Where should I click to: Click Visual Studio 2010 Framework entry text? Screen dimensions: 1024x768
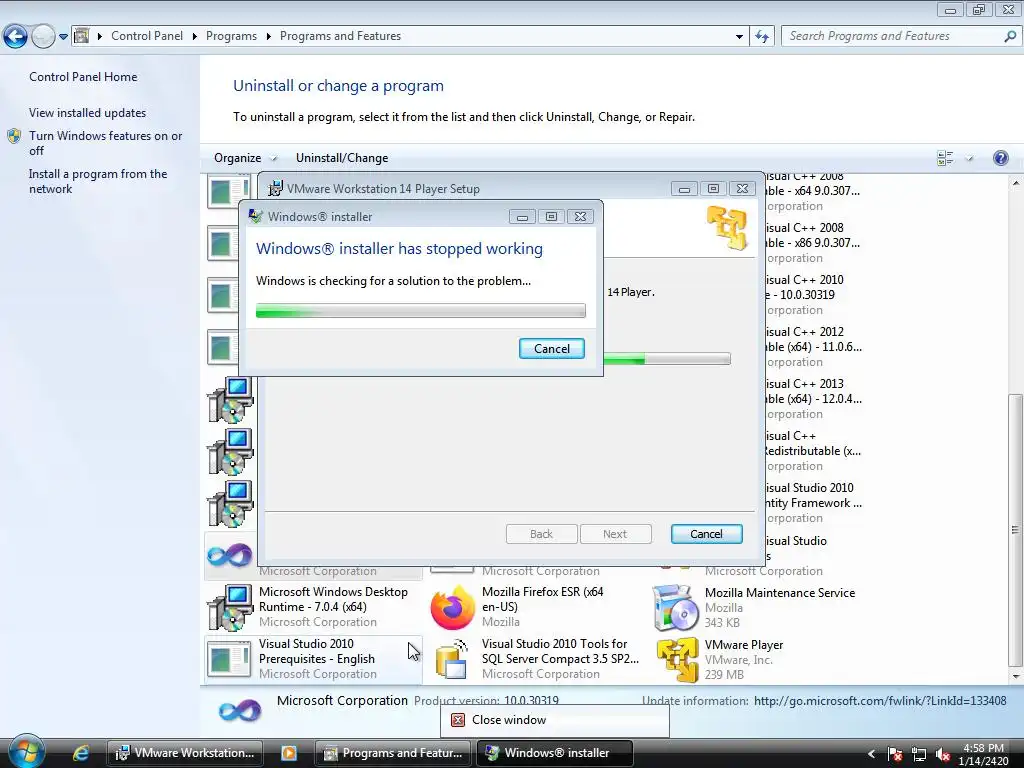813,495
